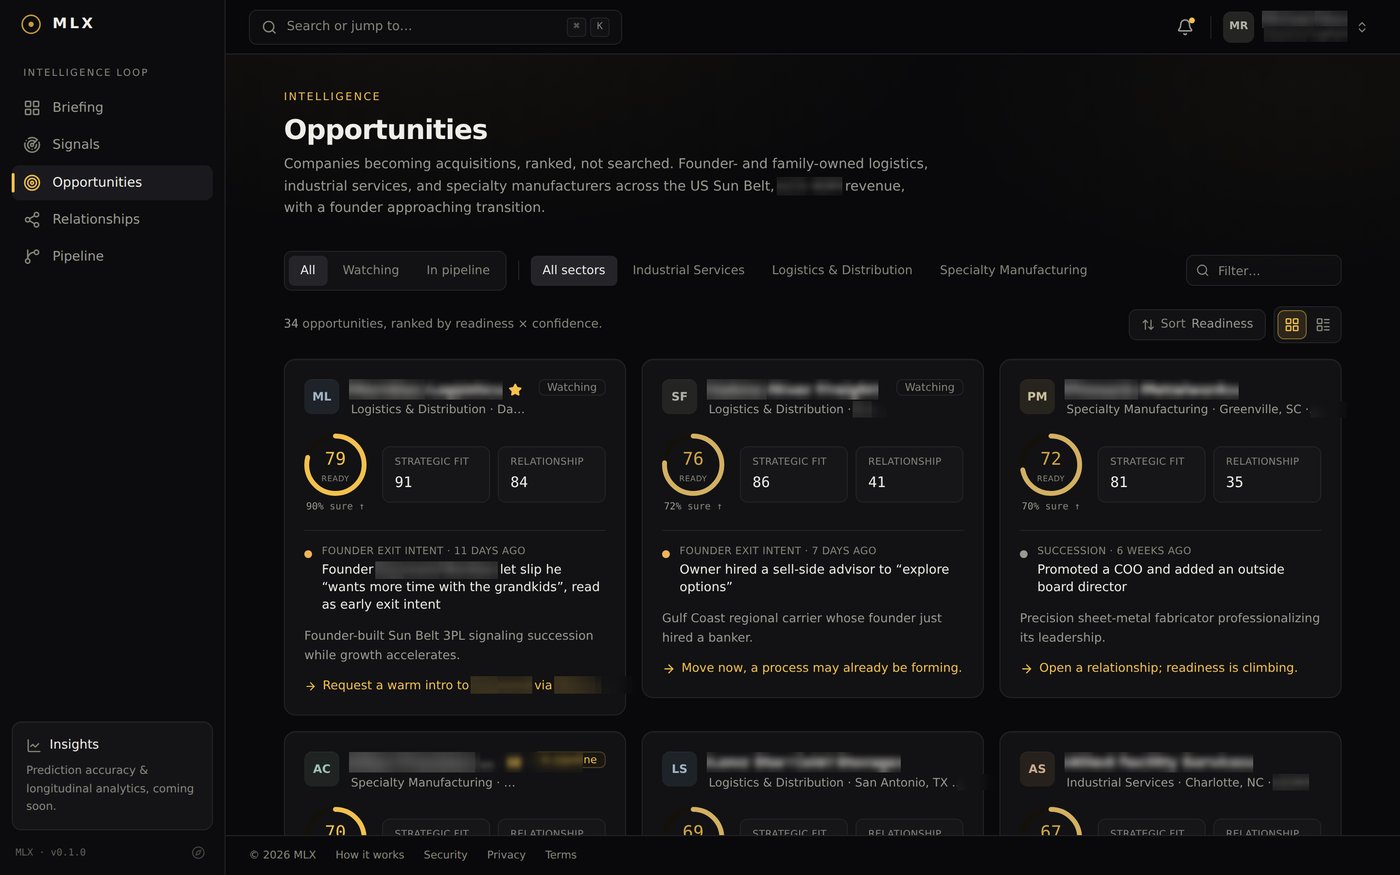This screenshot has width=1400, height=875.
Task: Click 'Move now, a process may already be forming.'
Action: tap(821, 669)
